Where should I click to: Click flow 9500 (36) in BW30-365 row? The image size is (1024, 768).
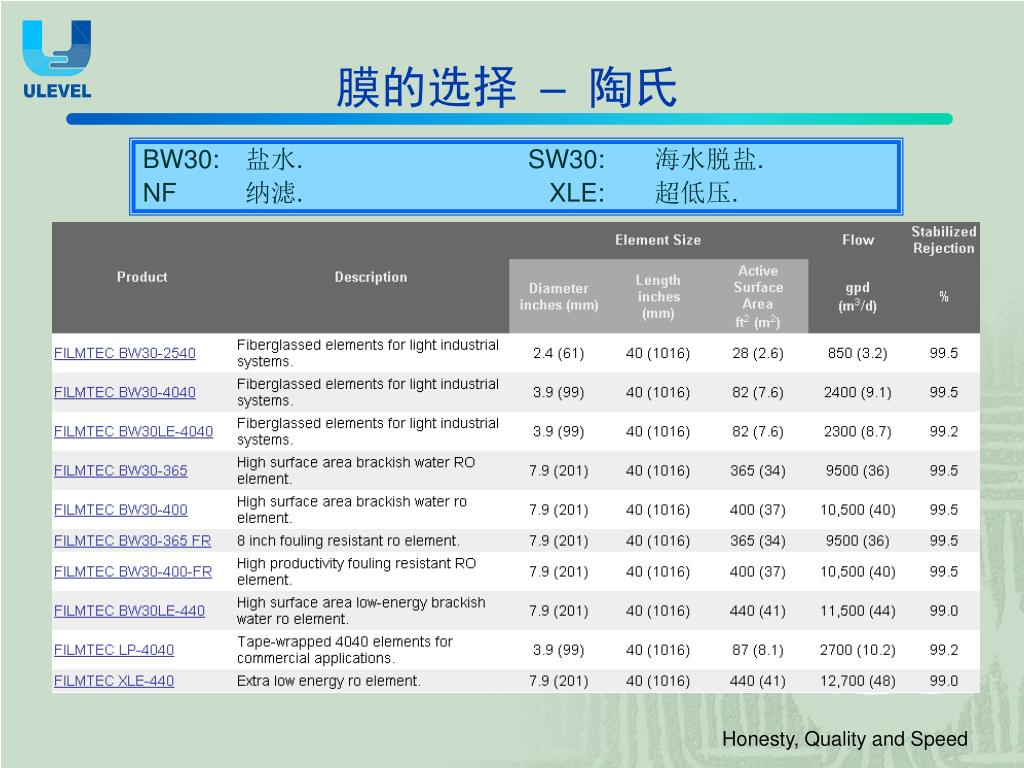[857, 471]
